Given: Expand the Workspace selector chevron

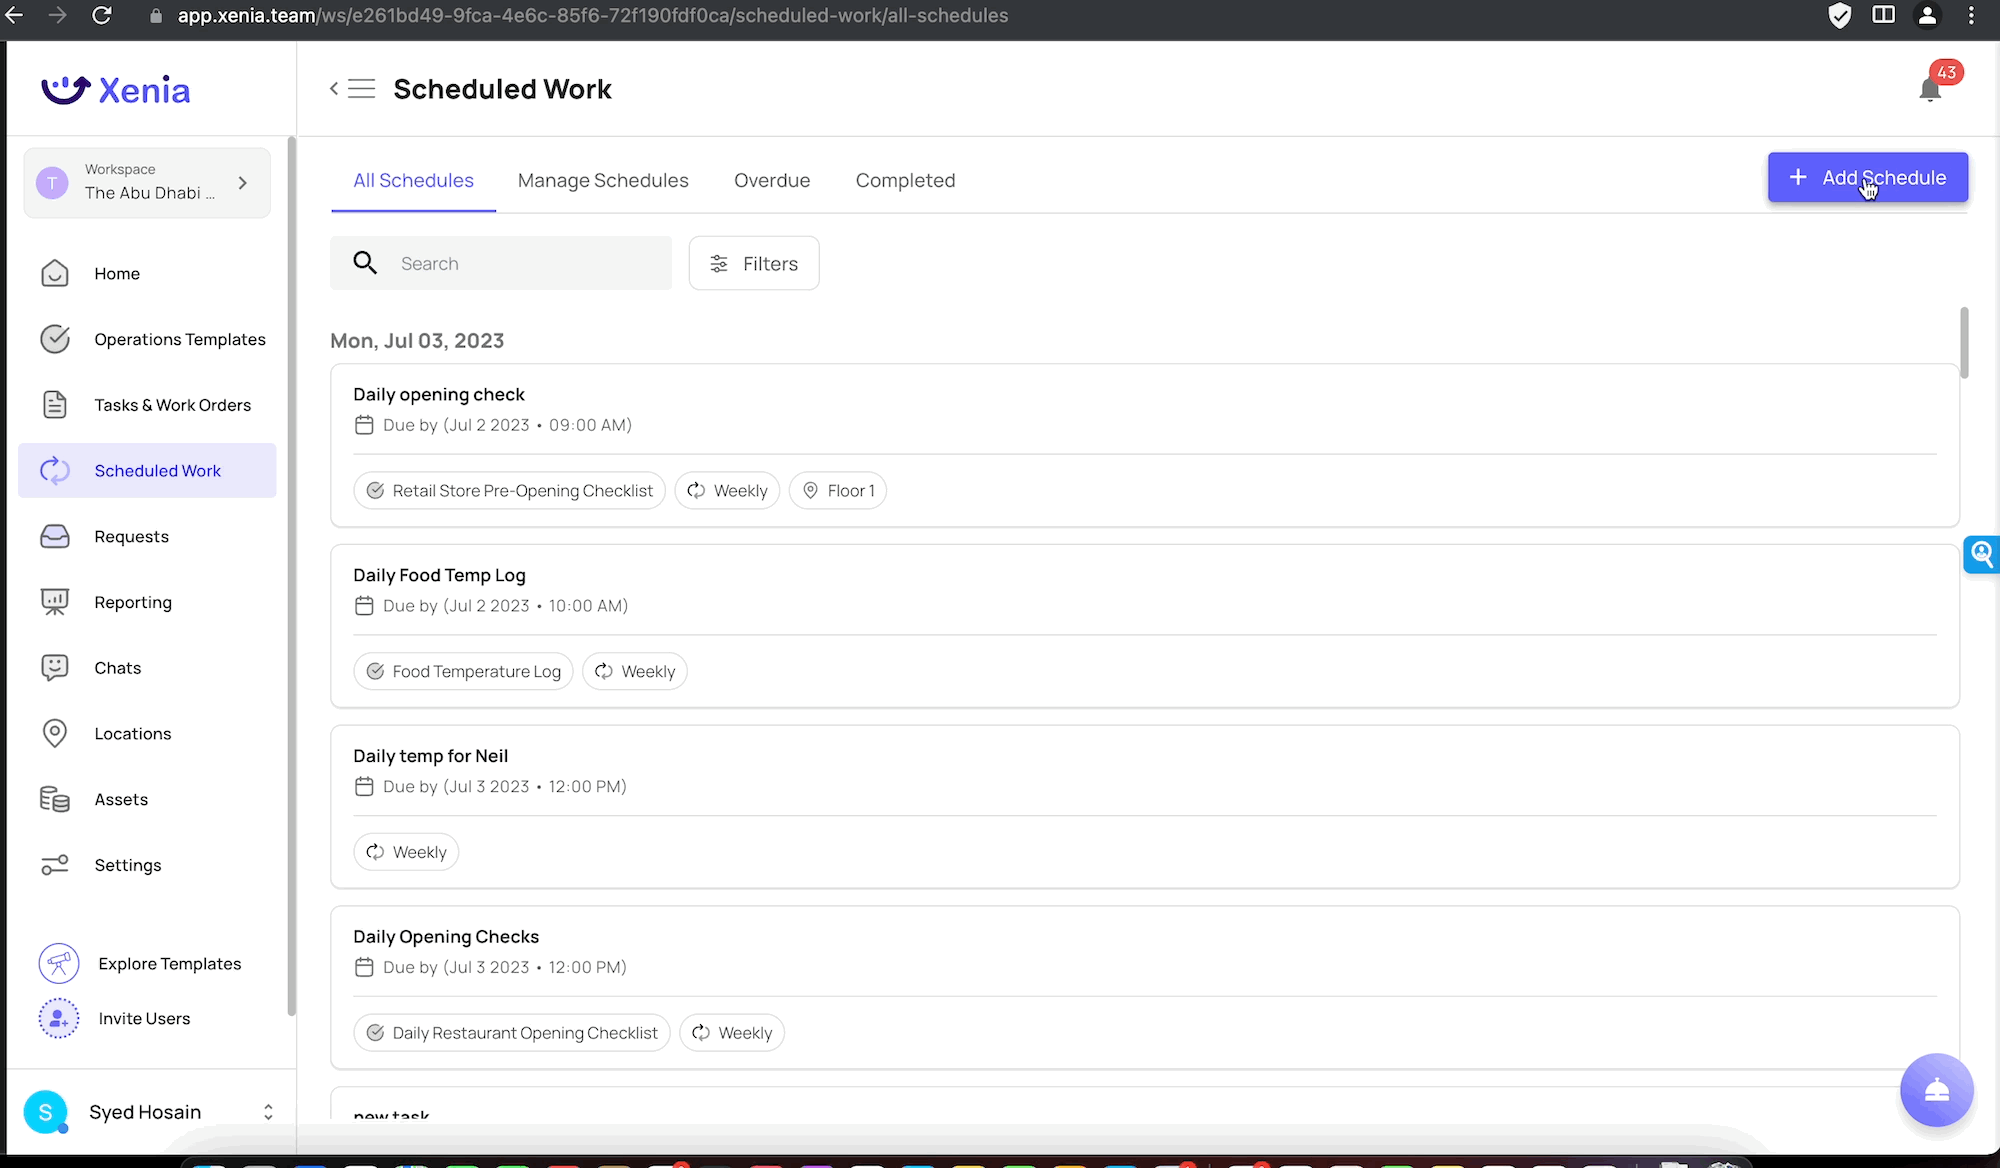Looking at the screenshot, I should pyautogui.click(x=243, y=183).
